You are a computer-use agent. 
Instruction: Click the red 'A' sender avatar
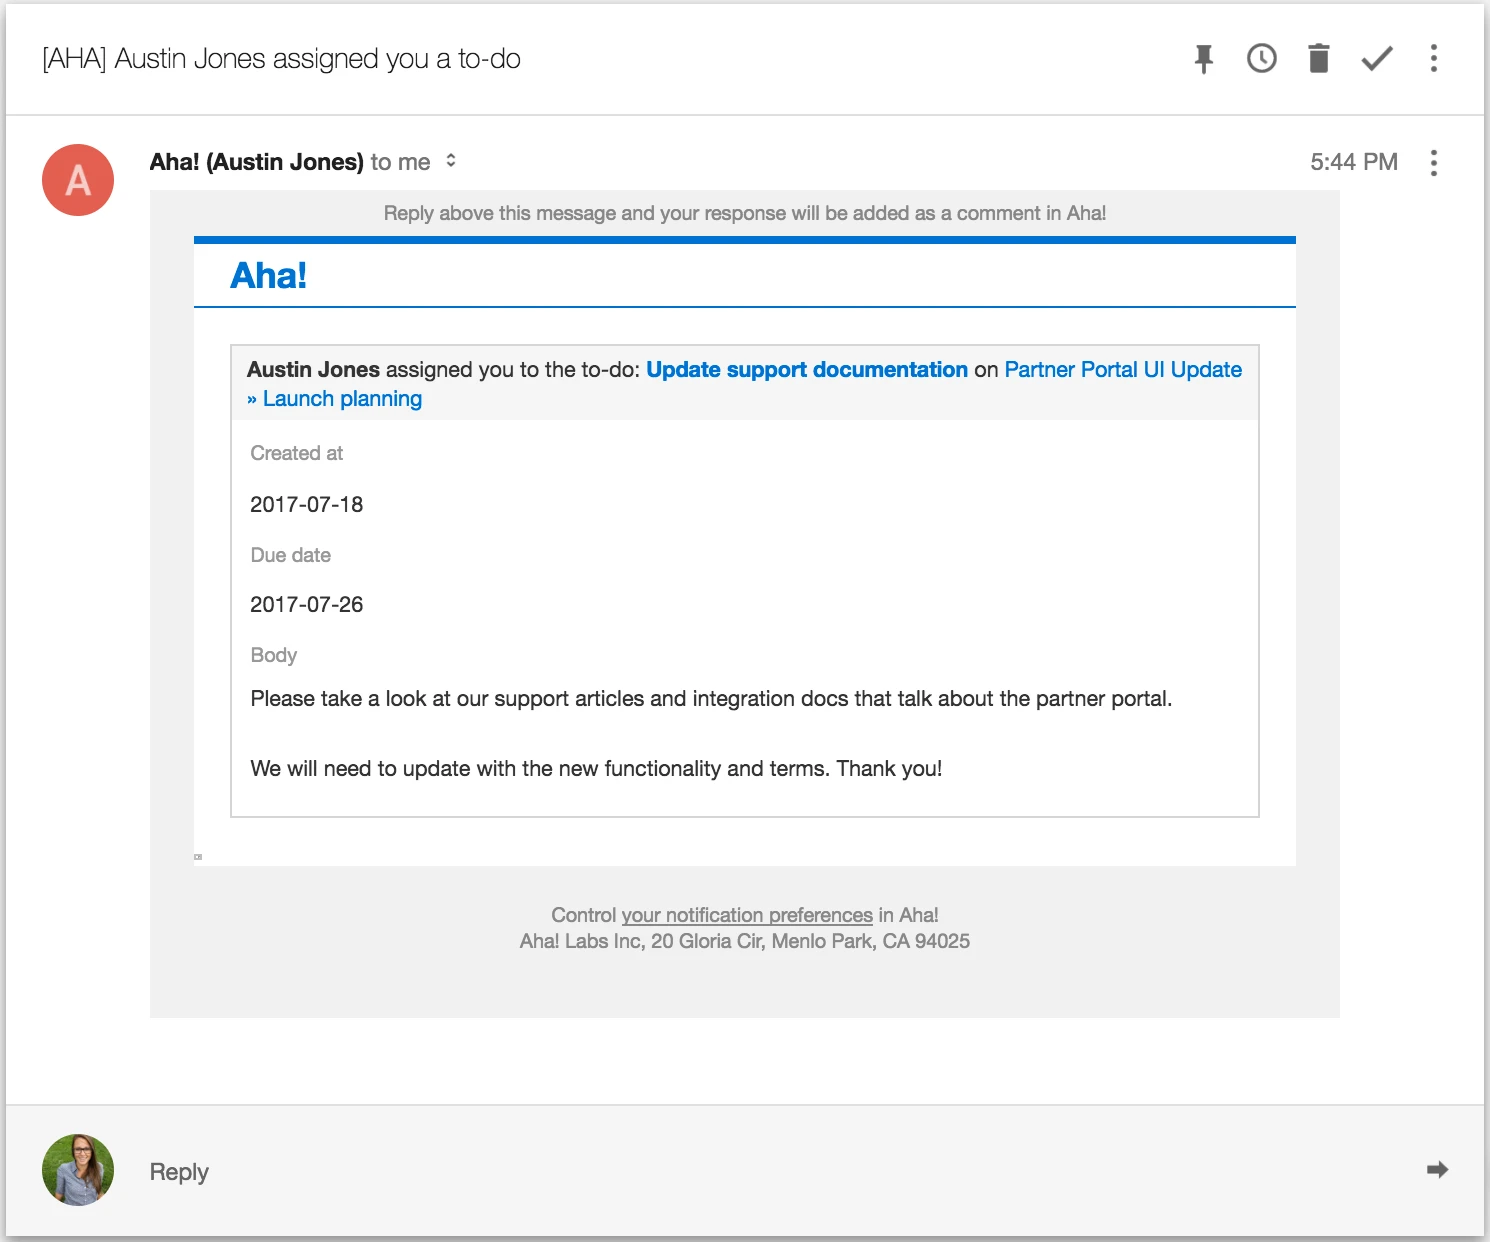pyautogui.click(x=78, y=180)
